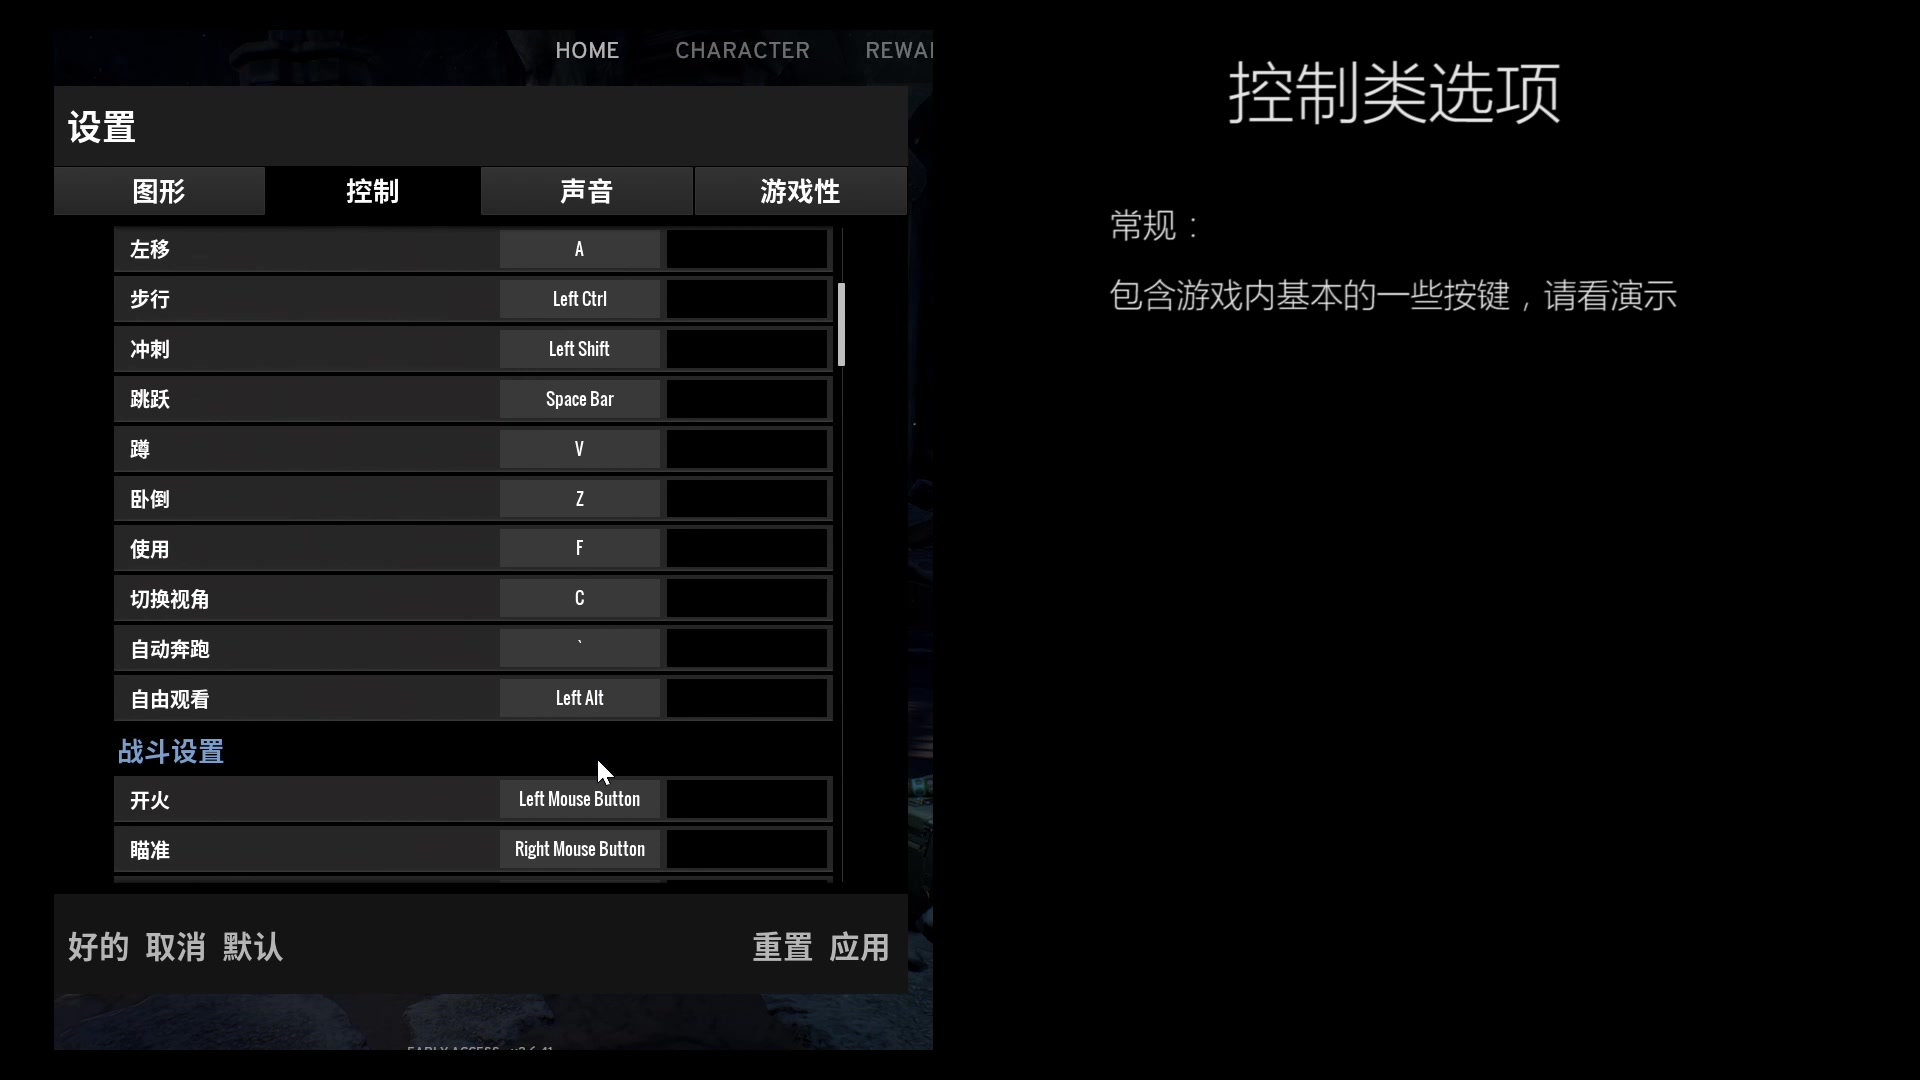Switch to 声音 (Audio) settings tab
This screenshot has width=1920, height=1080.
[x=585, y=190]
